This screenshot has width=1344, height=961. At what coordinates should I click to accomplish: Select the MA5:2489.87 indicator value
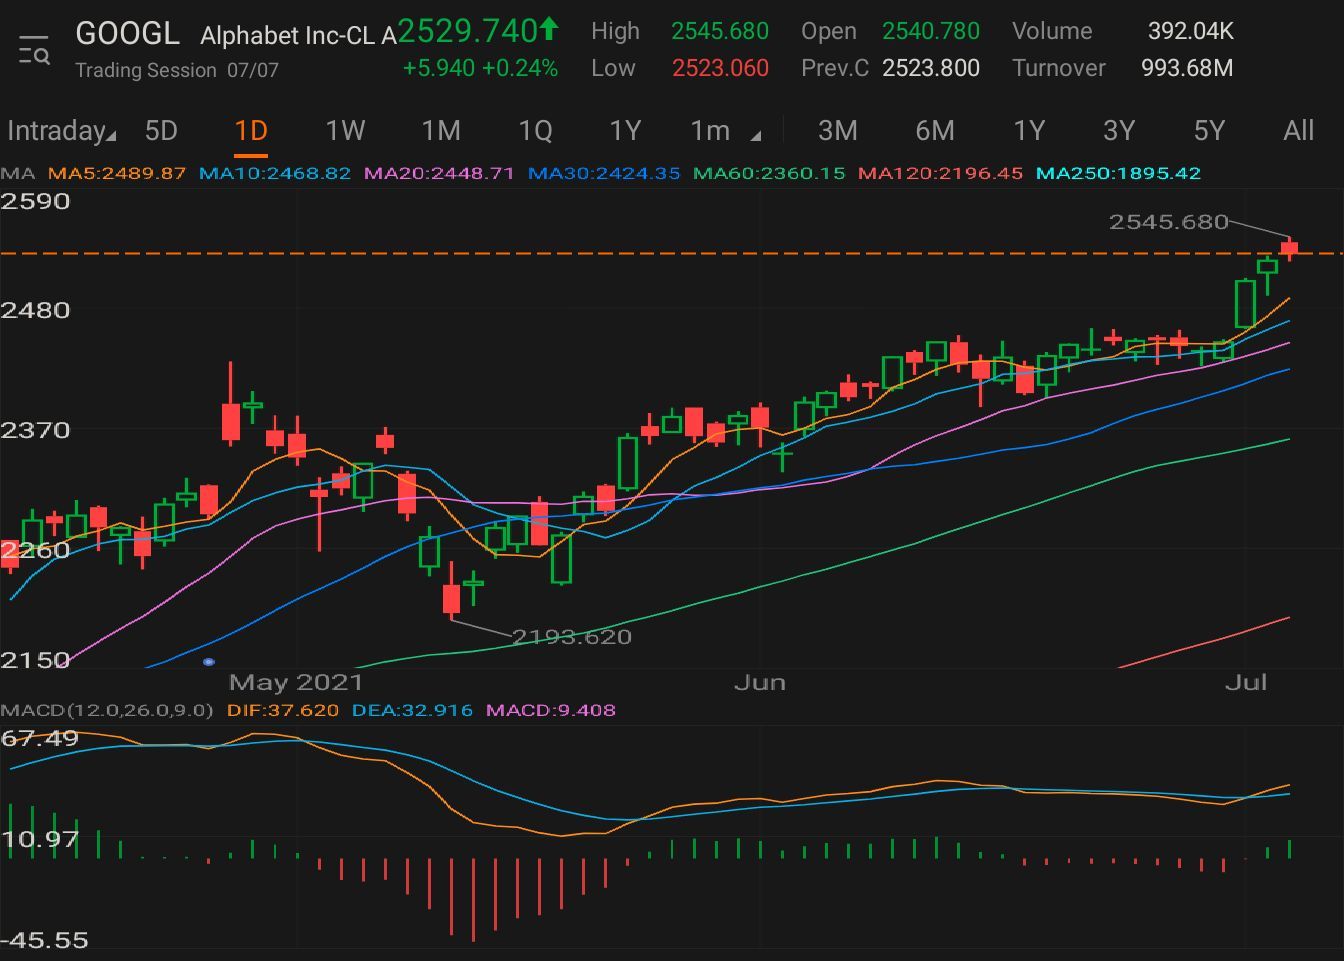click(117, 173)
